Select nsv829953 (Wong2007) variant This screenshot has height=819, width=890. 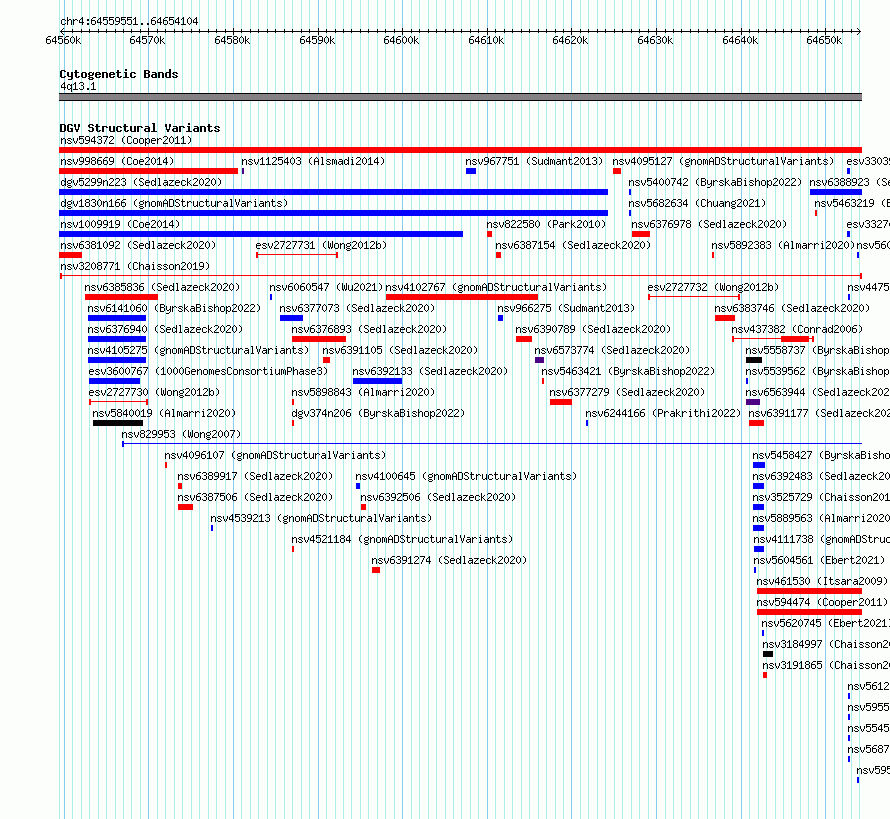tap(181, 434)
